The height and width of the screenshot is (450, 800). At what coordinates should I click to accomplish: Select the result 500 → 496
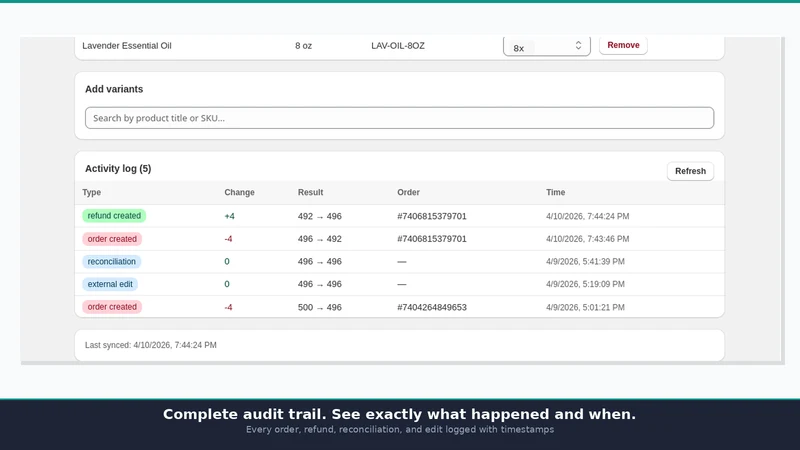(x=320, y=307)
